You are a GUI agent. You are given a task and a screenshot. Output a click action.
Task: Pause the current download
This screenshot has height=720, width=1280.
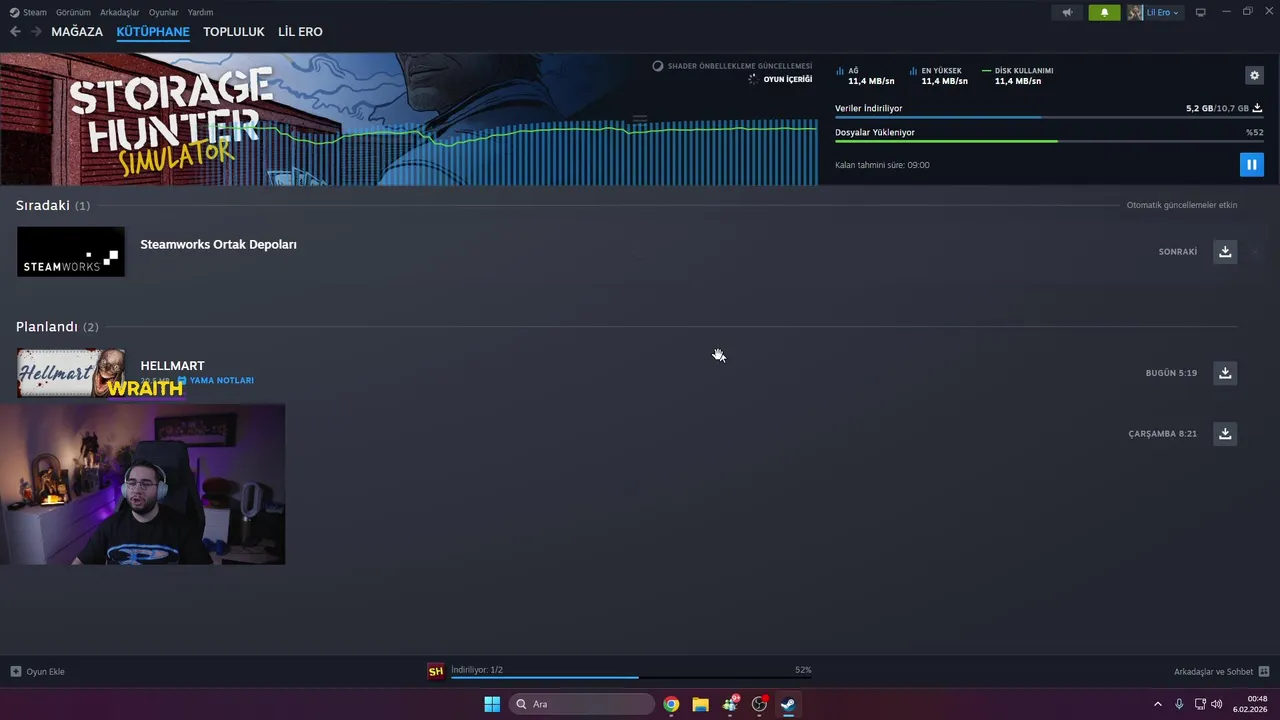click(1252, 165)
